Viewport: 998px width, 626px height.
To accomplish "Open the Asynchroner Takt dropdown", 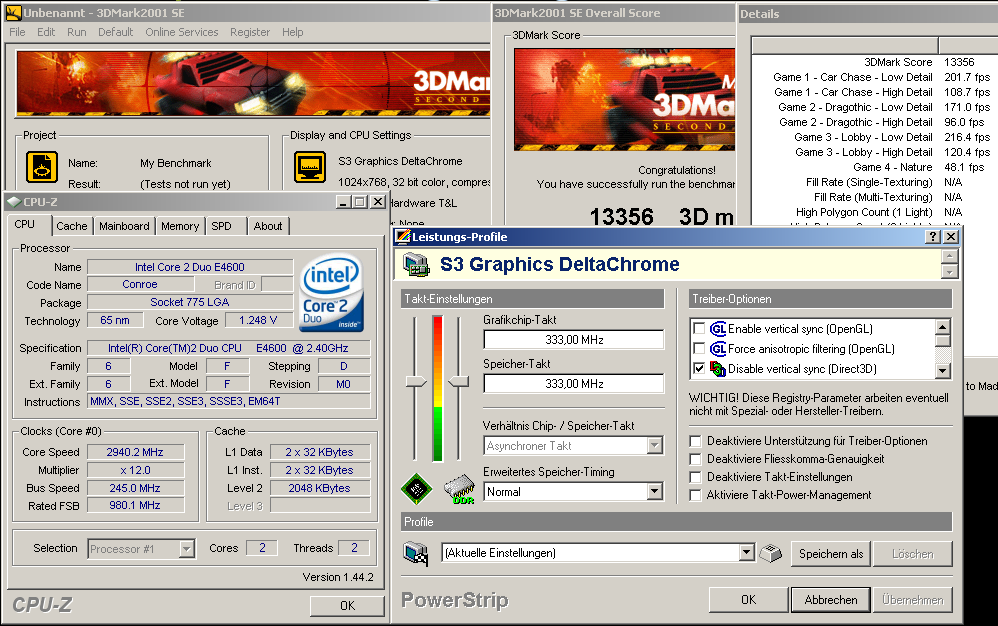I will point(655,445).
